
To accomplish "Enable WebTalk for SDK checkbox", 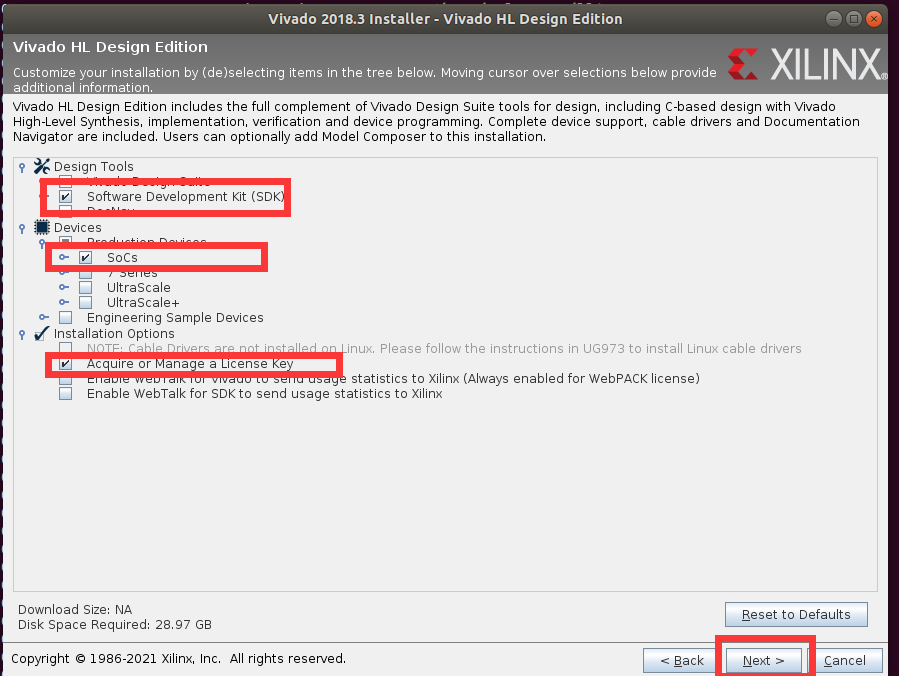I will (x=65, y=393).
